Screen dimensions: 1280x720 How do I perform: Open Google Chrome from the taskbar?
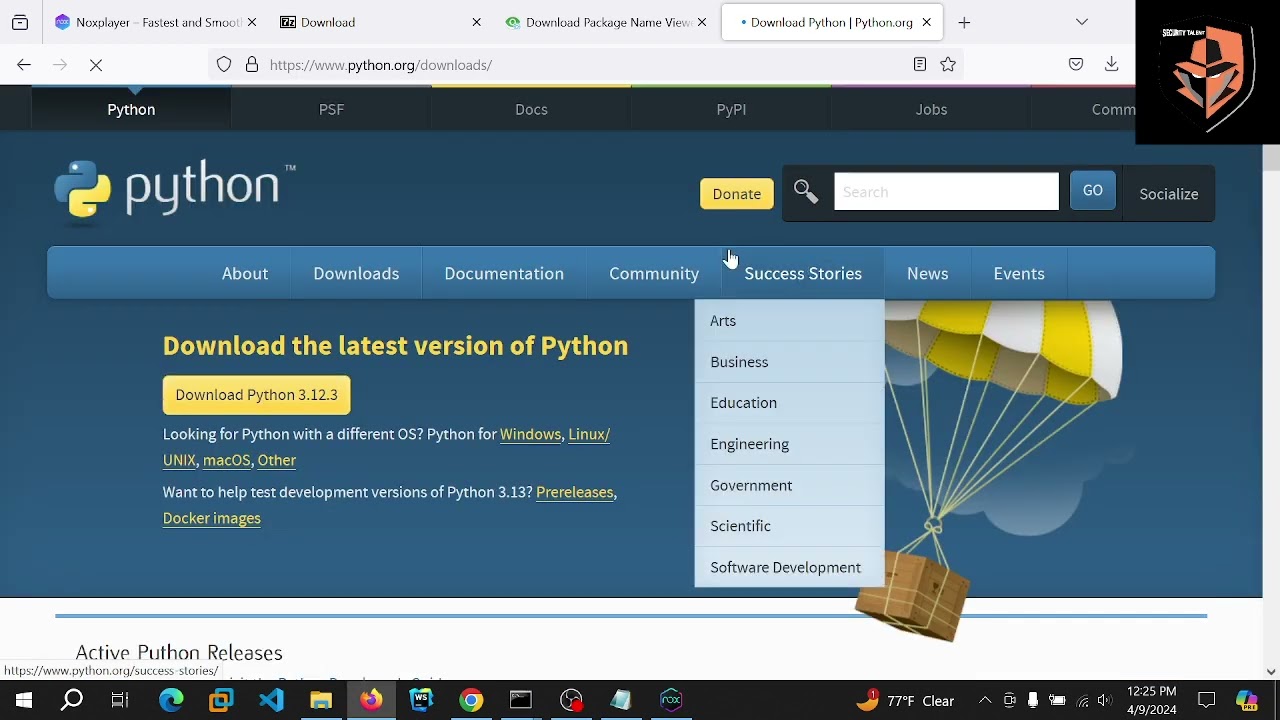point(471,700)
